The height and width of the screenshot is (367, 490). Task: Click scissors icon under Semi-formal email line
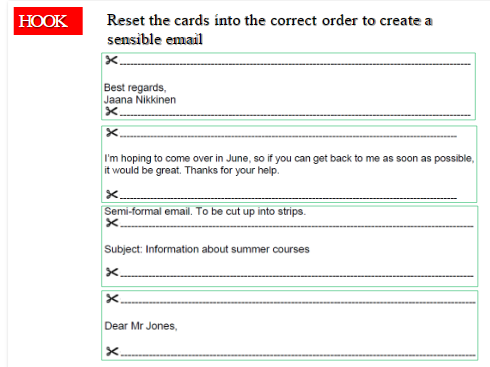click(x=112, y=223)
